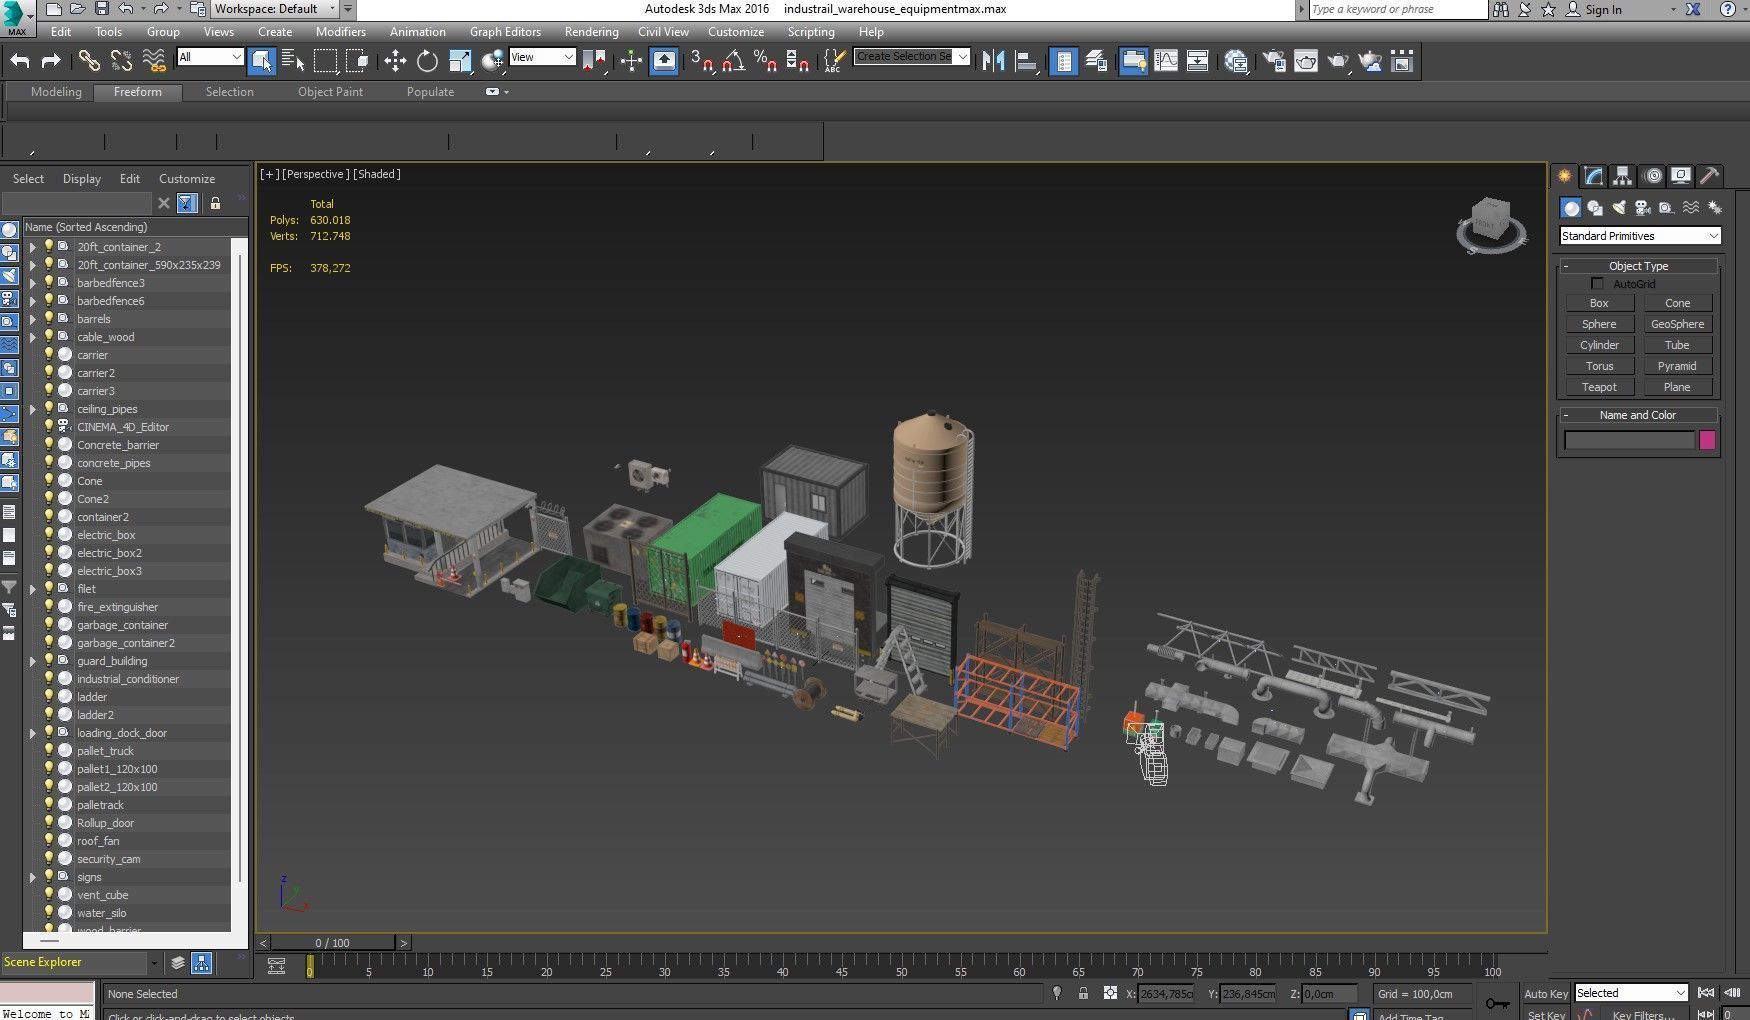Viewport: 1750px width, 1020px height.
Task: Click Render Production teapot icon
Action: pyautogui.click(x=1338, y=61)
